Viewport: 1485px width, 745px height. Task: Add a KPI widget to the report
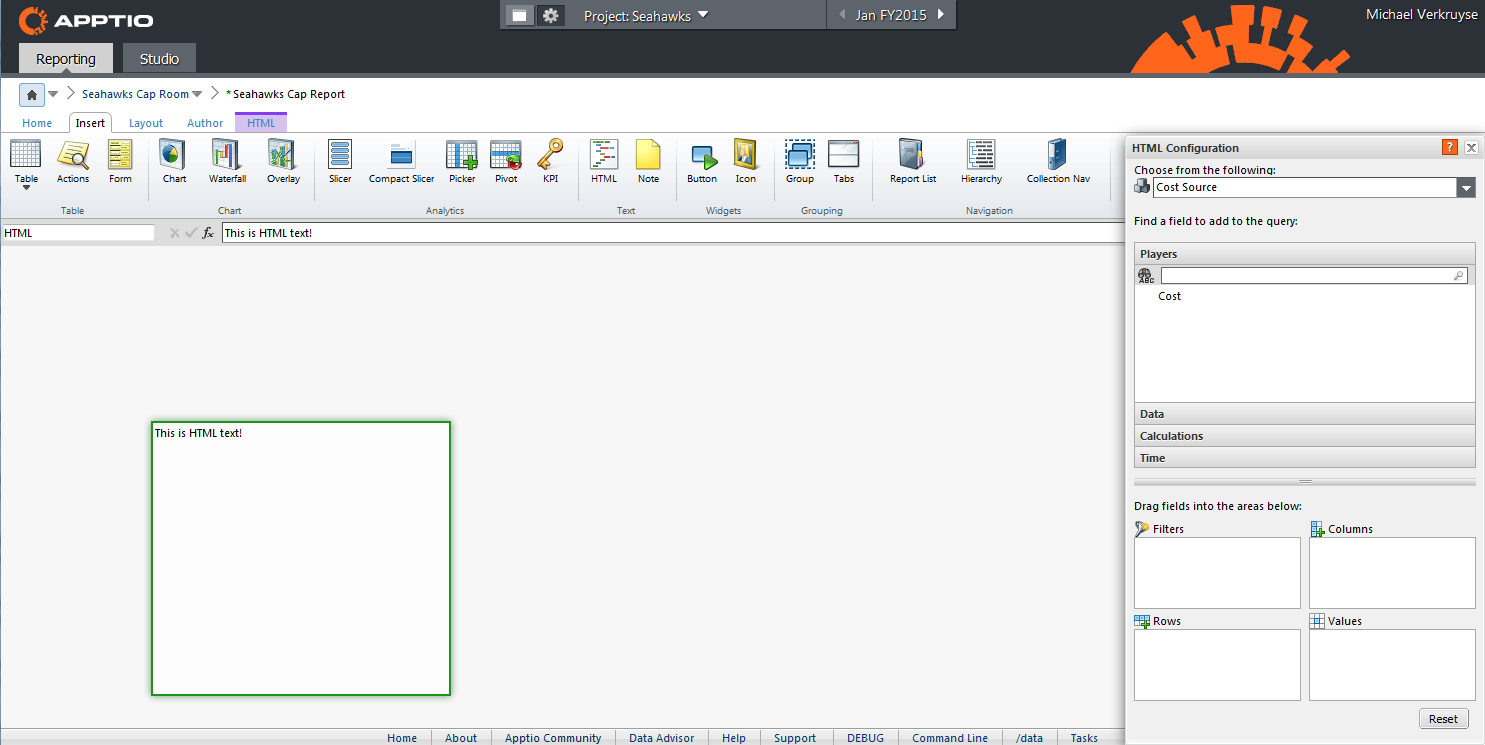click(x=550, y=162)
